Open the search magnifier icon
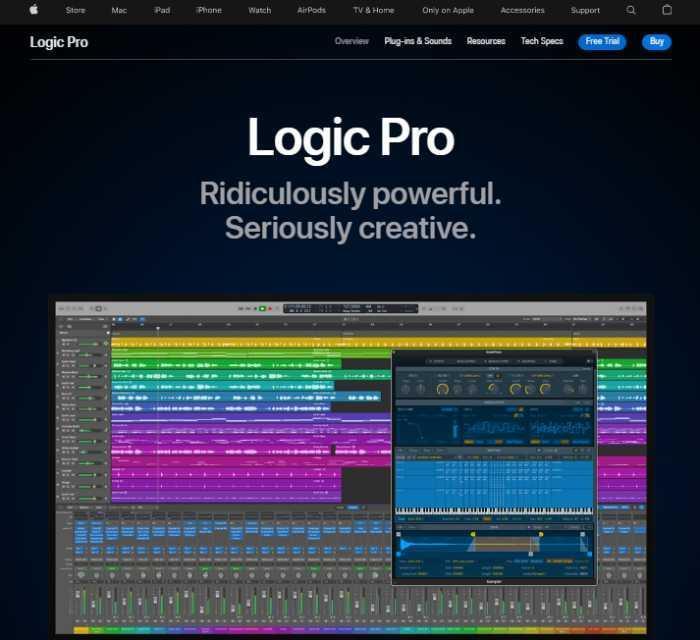This screenshot has height=640, width=700. (631, 10)
